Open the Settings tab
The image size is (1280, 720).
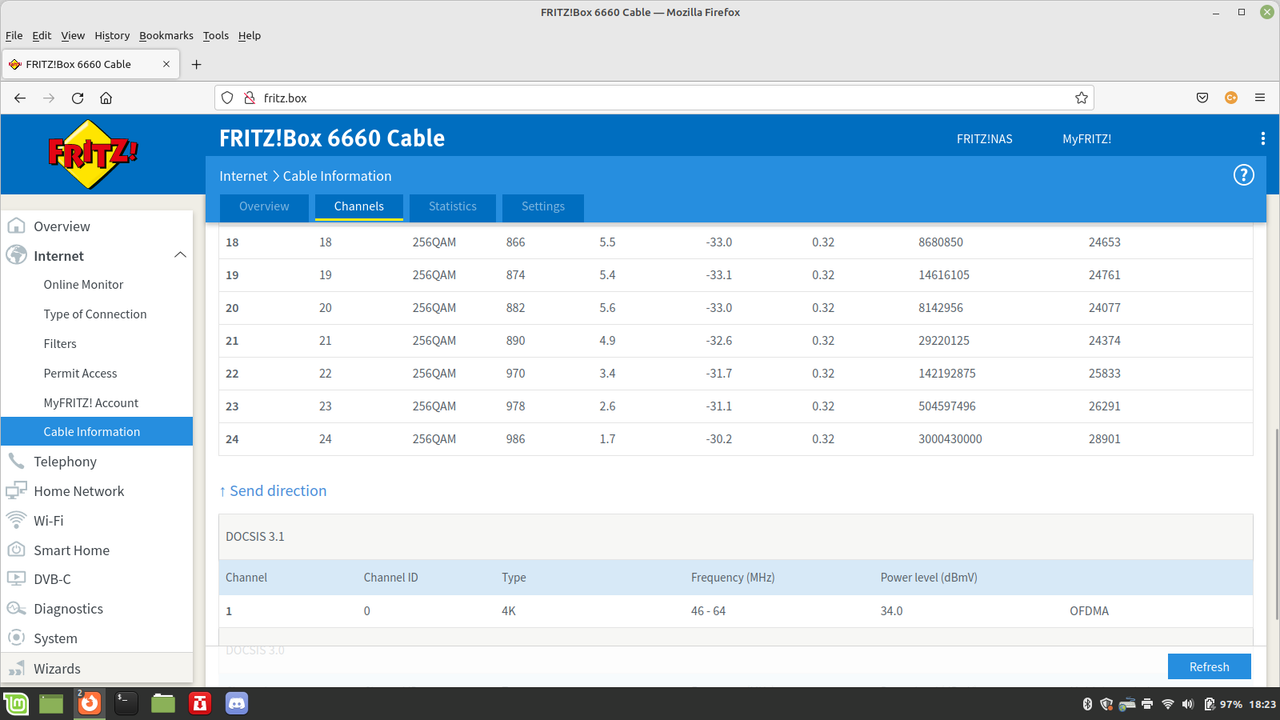(543, 206)
